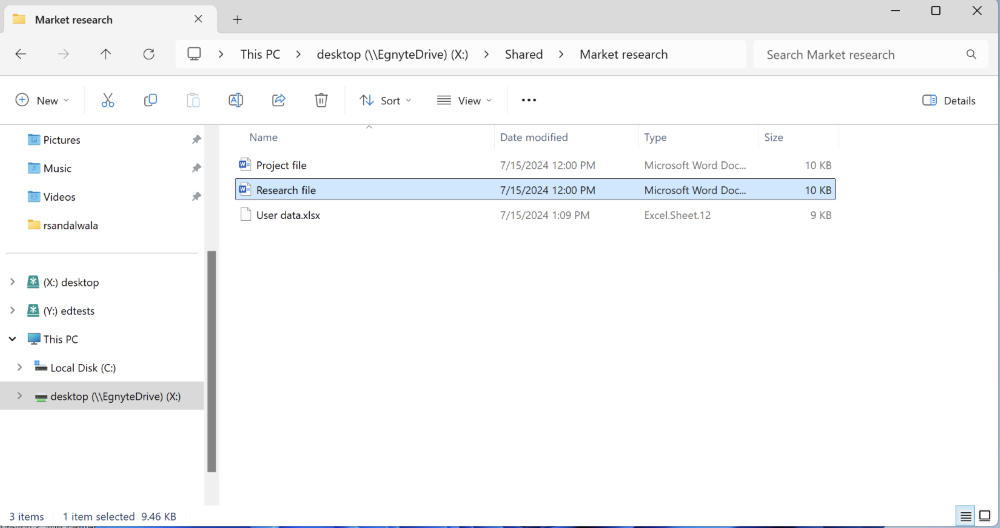
Task: Switch to details list view in status bar
Action: [966, 516]
